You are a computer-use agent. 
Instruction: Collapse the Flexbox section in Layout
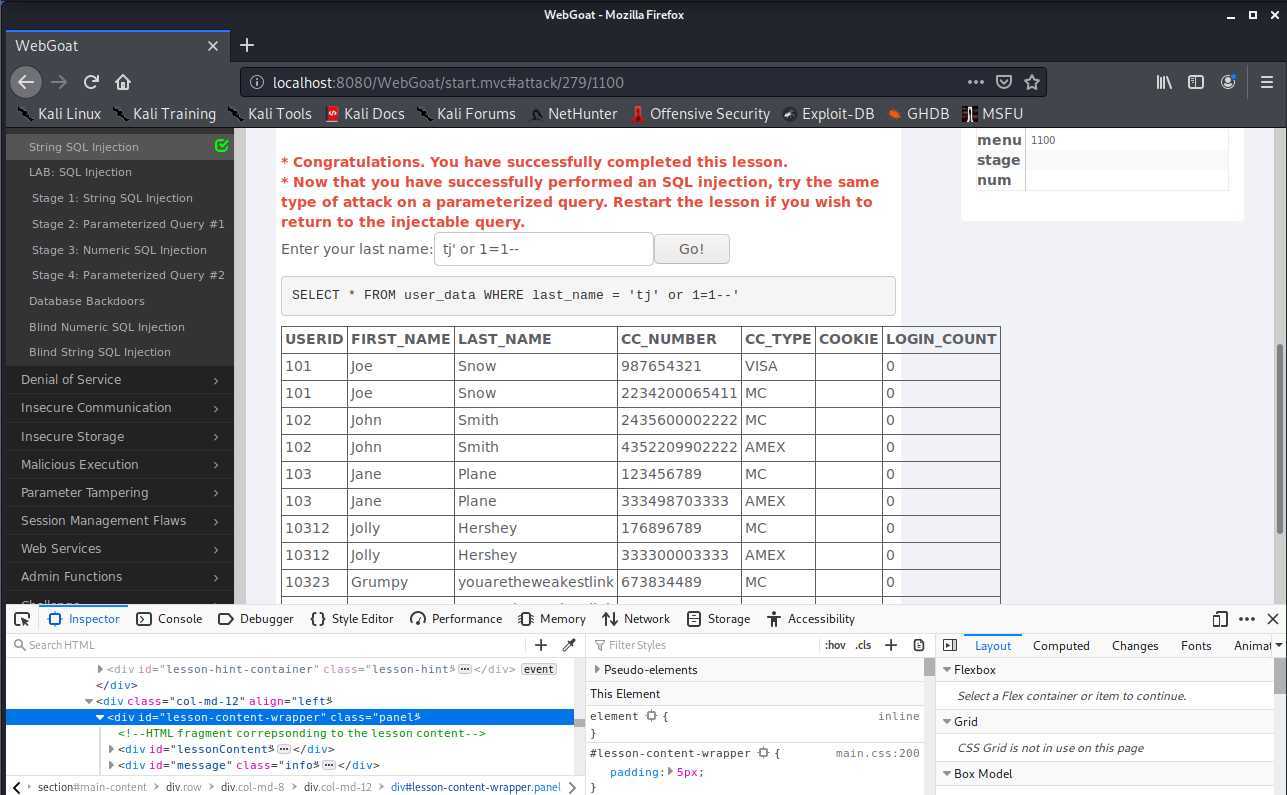[948, 670]
